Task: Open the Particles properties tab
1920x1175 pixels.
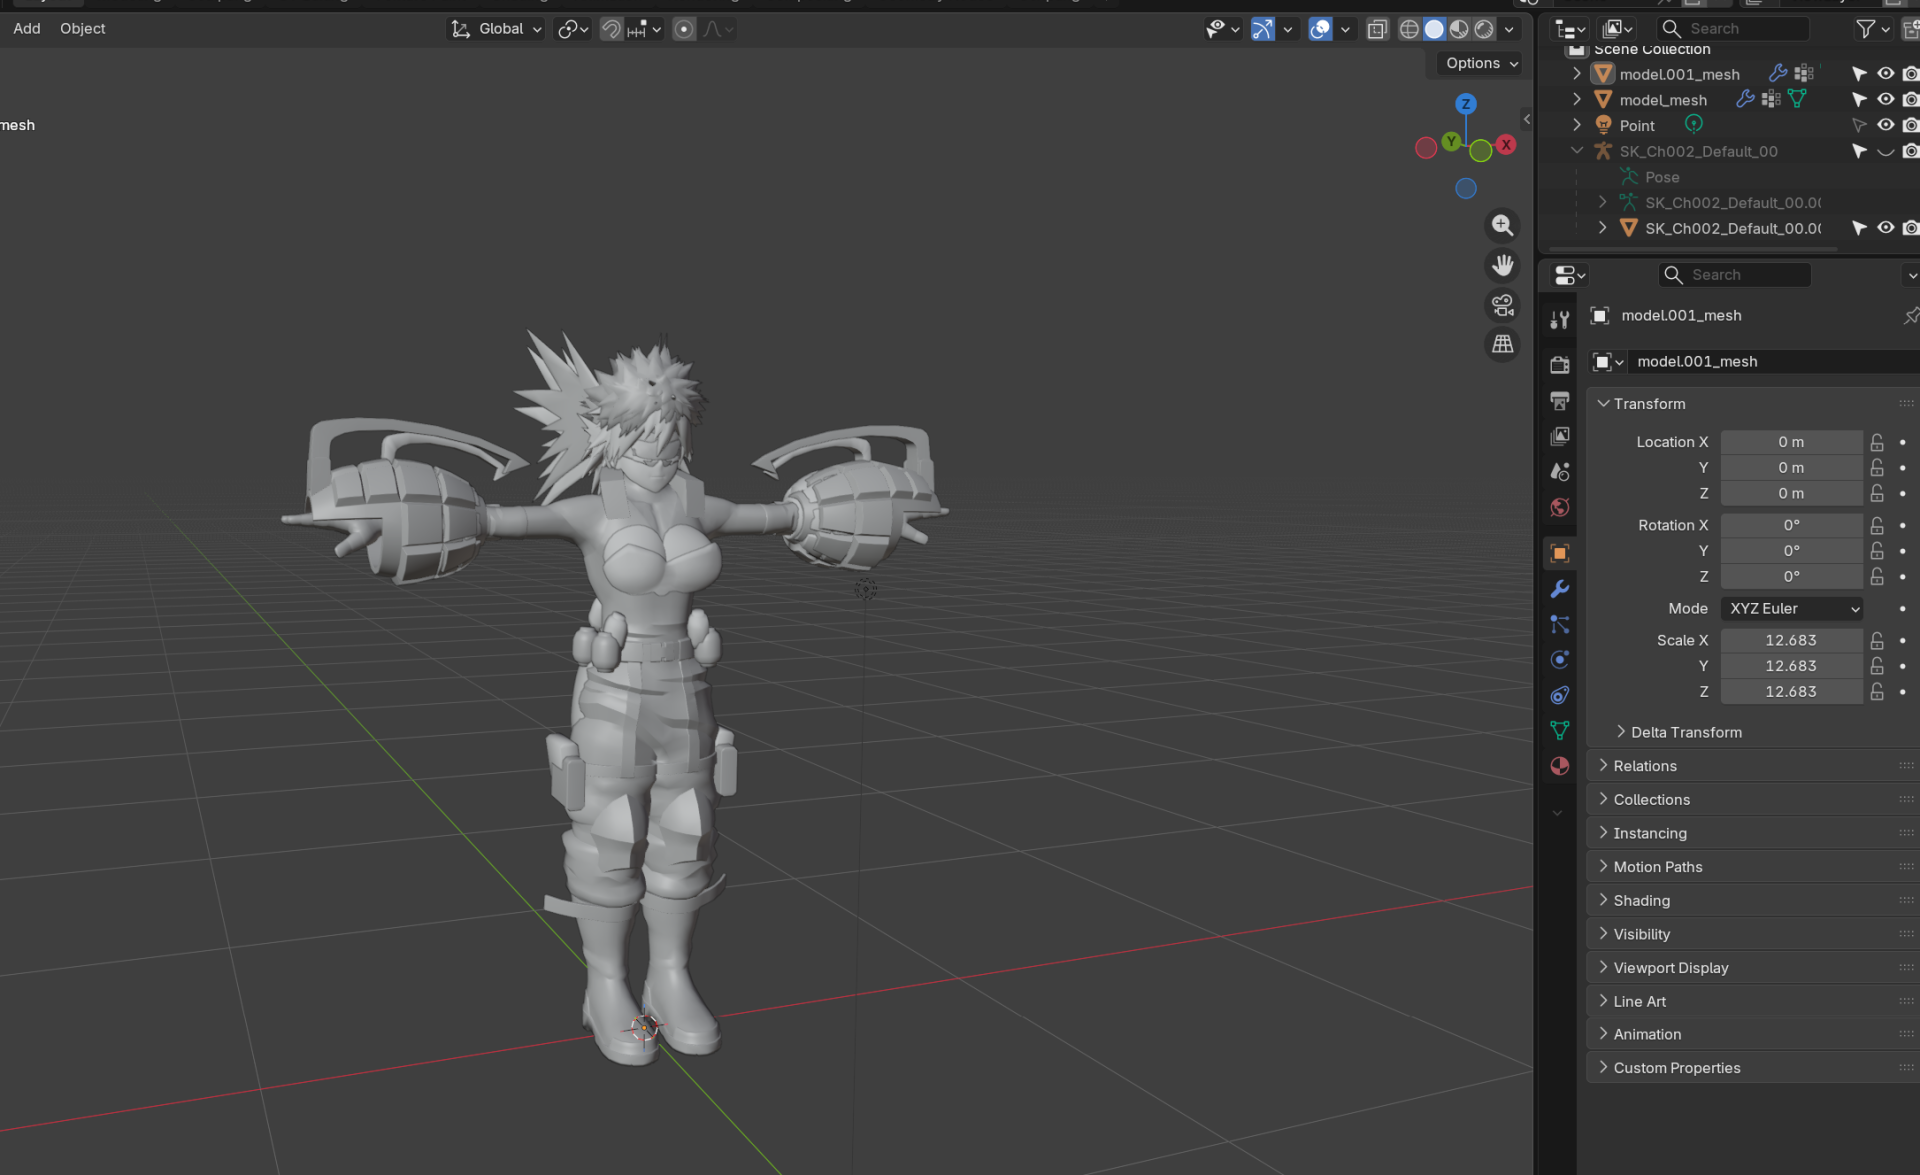Action: (x=1559, y=625)
